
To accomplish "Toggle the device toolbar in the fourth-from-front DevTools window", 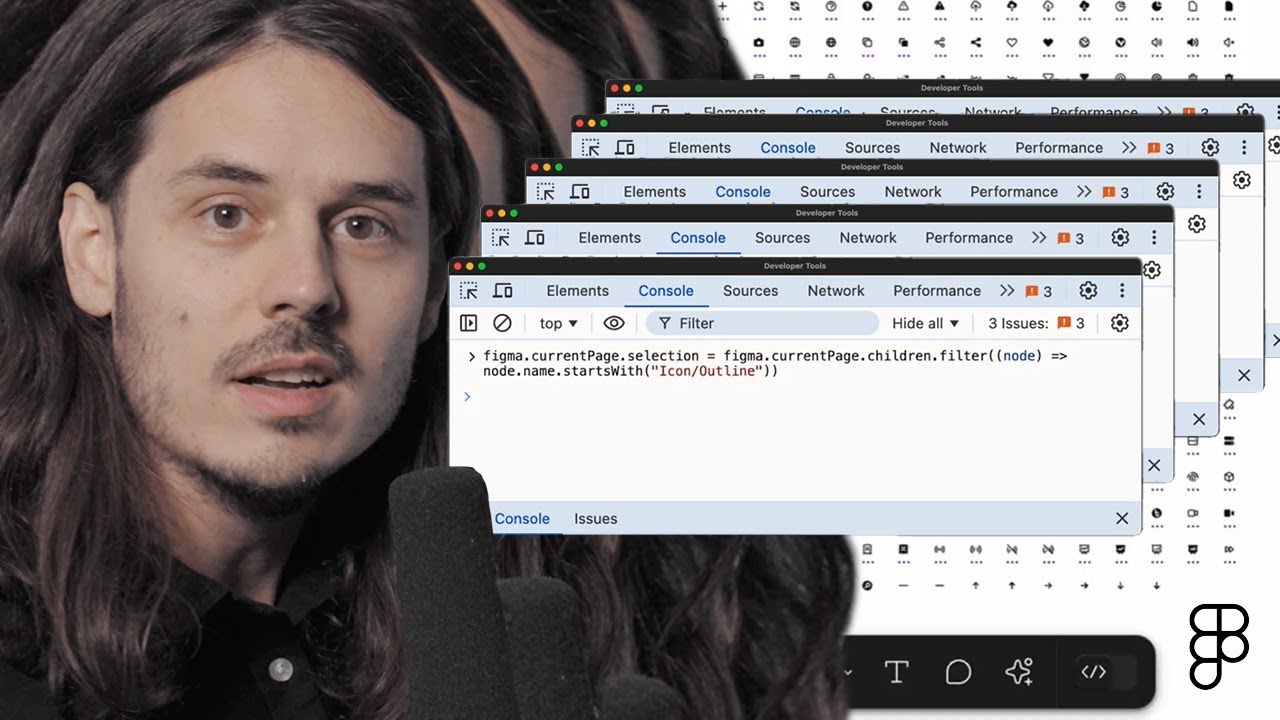I will tap(625, 148).
